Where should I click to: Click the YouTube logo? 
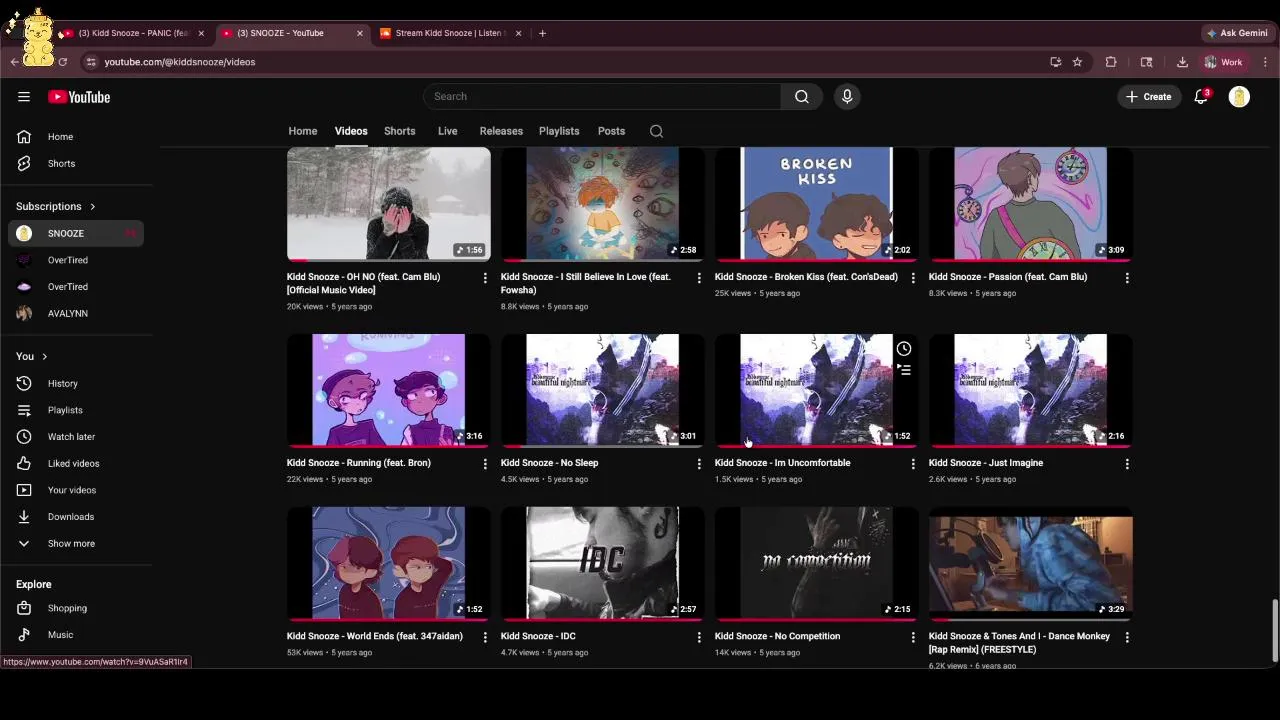(79, 97)
